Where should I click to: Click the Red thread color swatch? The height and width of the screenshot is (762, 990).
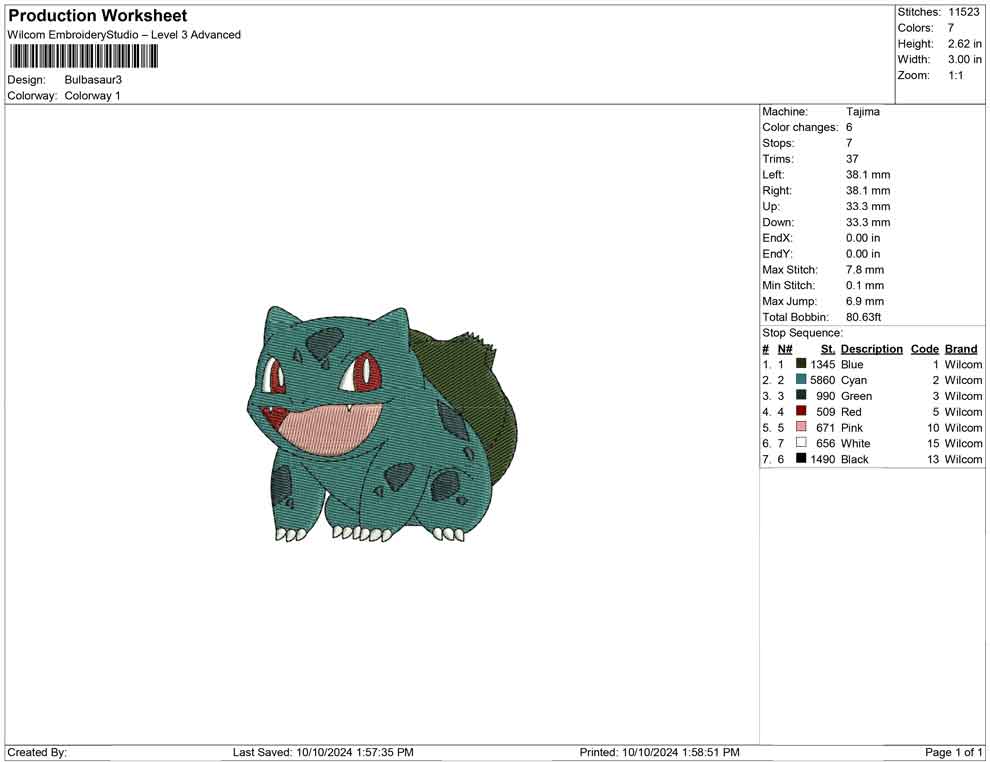(x=801, y=410)
